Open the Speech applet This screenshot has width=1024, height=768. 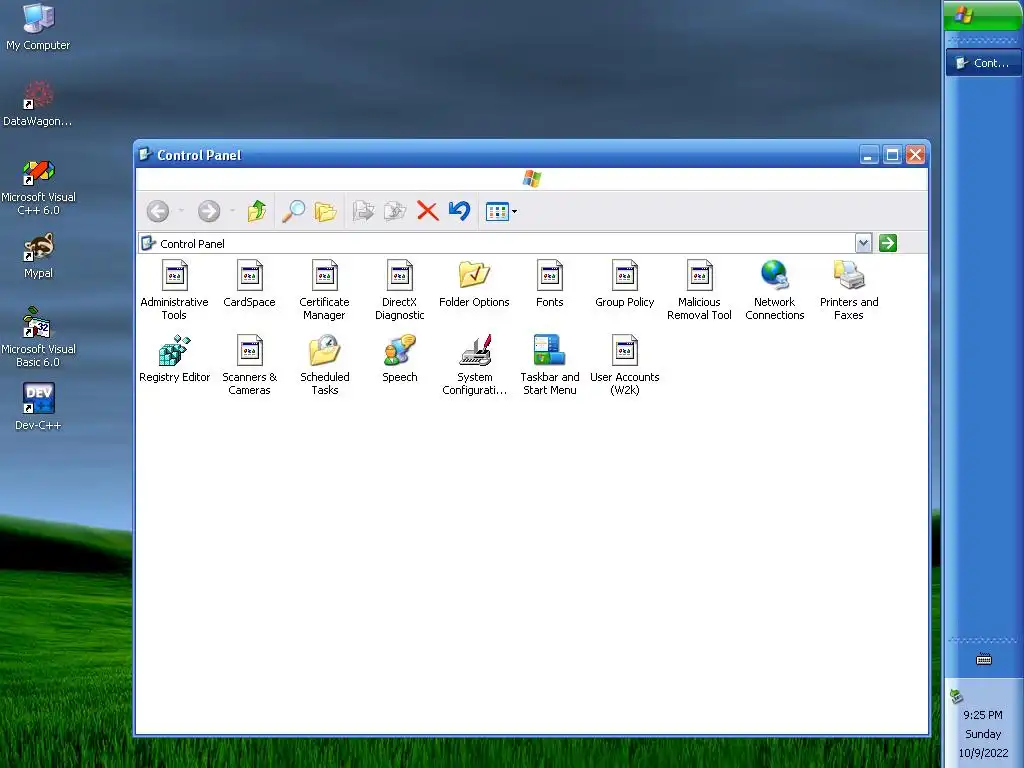point(399,359)
